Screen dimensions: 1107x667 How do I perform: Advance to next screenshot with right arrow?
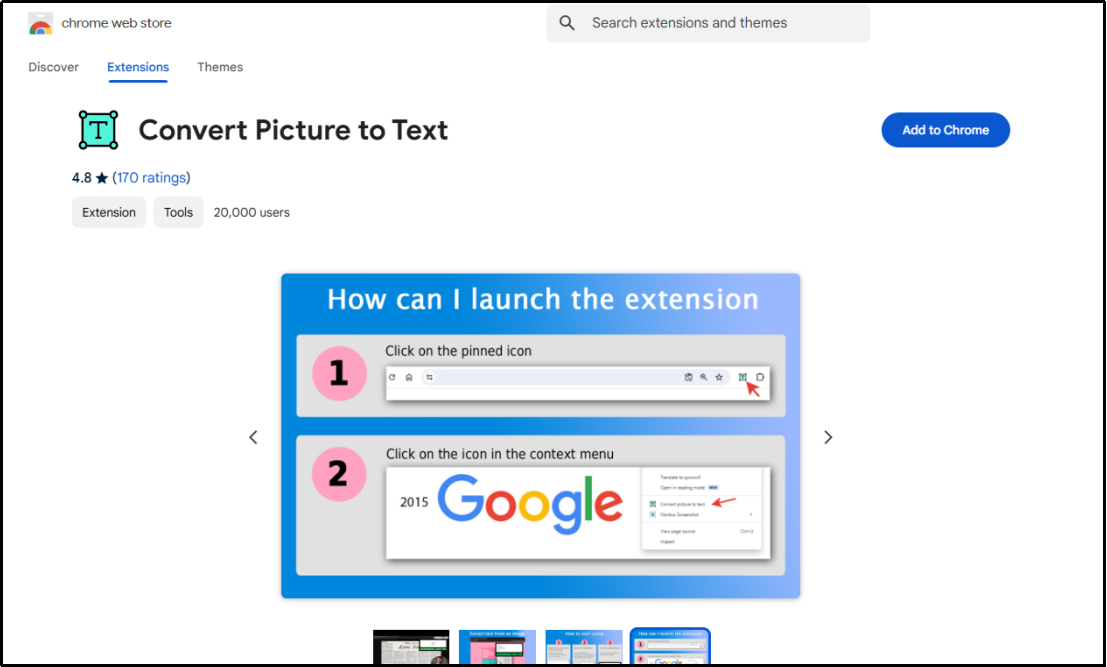[x=828, y=437]
